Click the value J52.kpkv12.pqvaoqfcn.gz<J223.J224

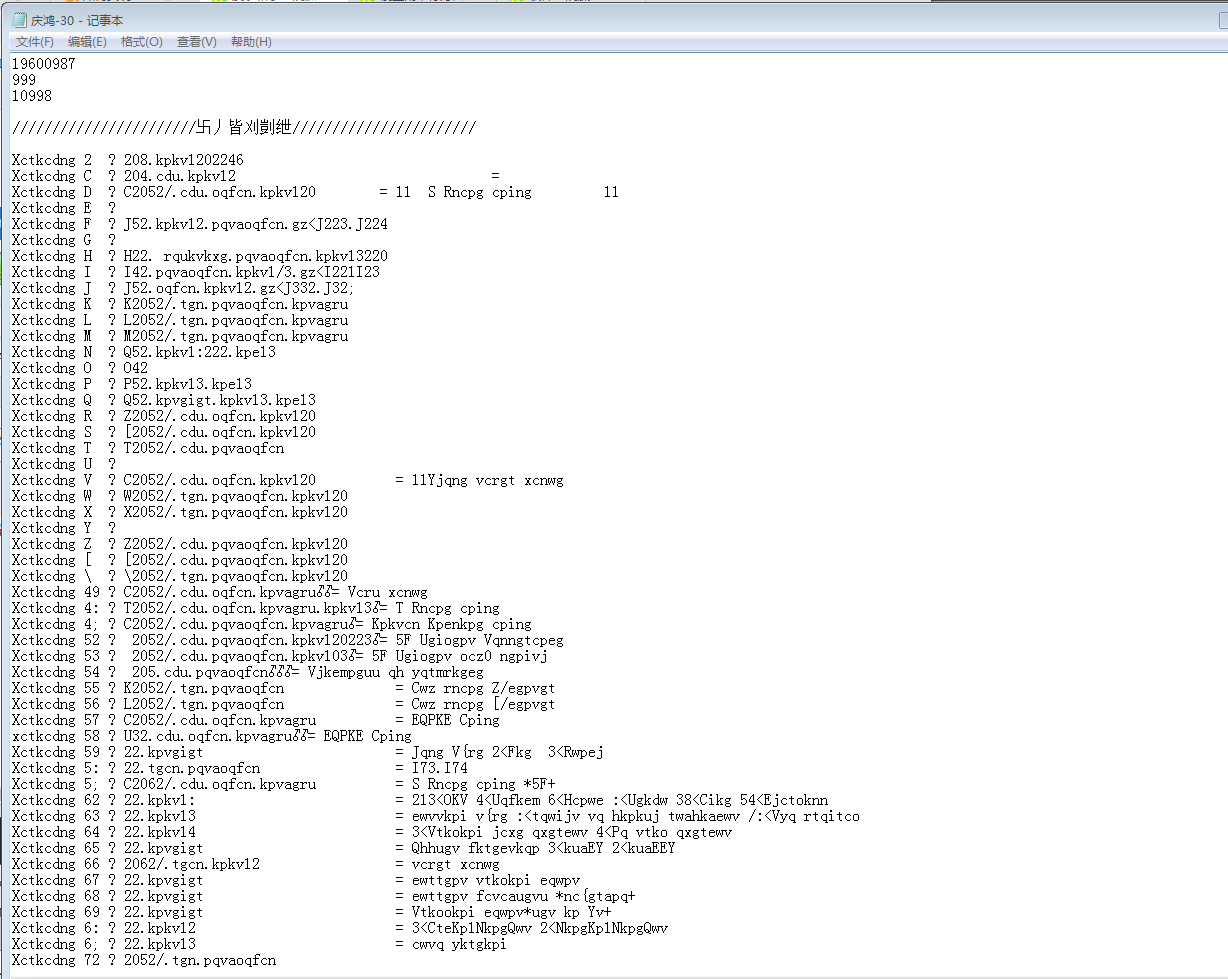pyautogui.click(x=256, y=224)
